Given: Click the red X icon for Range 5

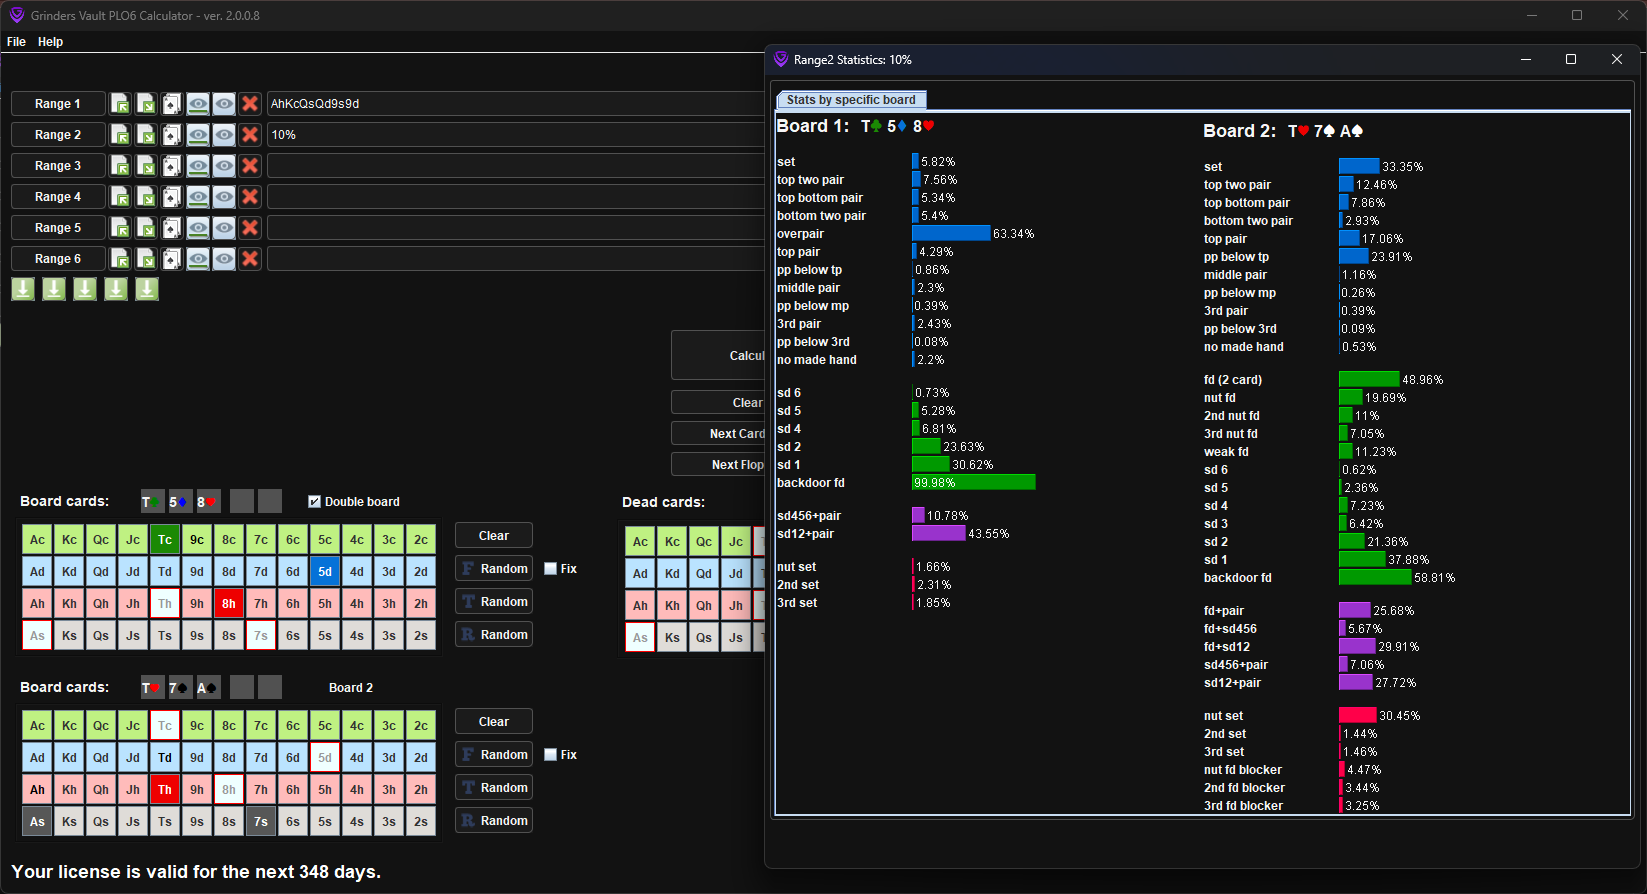Looking at the screenshot, I should (250, 228).
